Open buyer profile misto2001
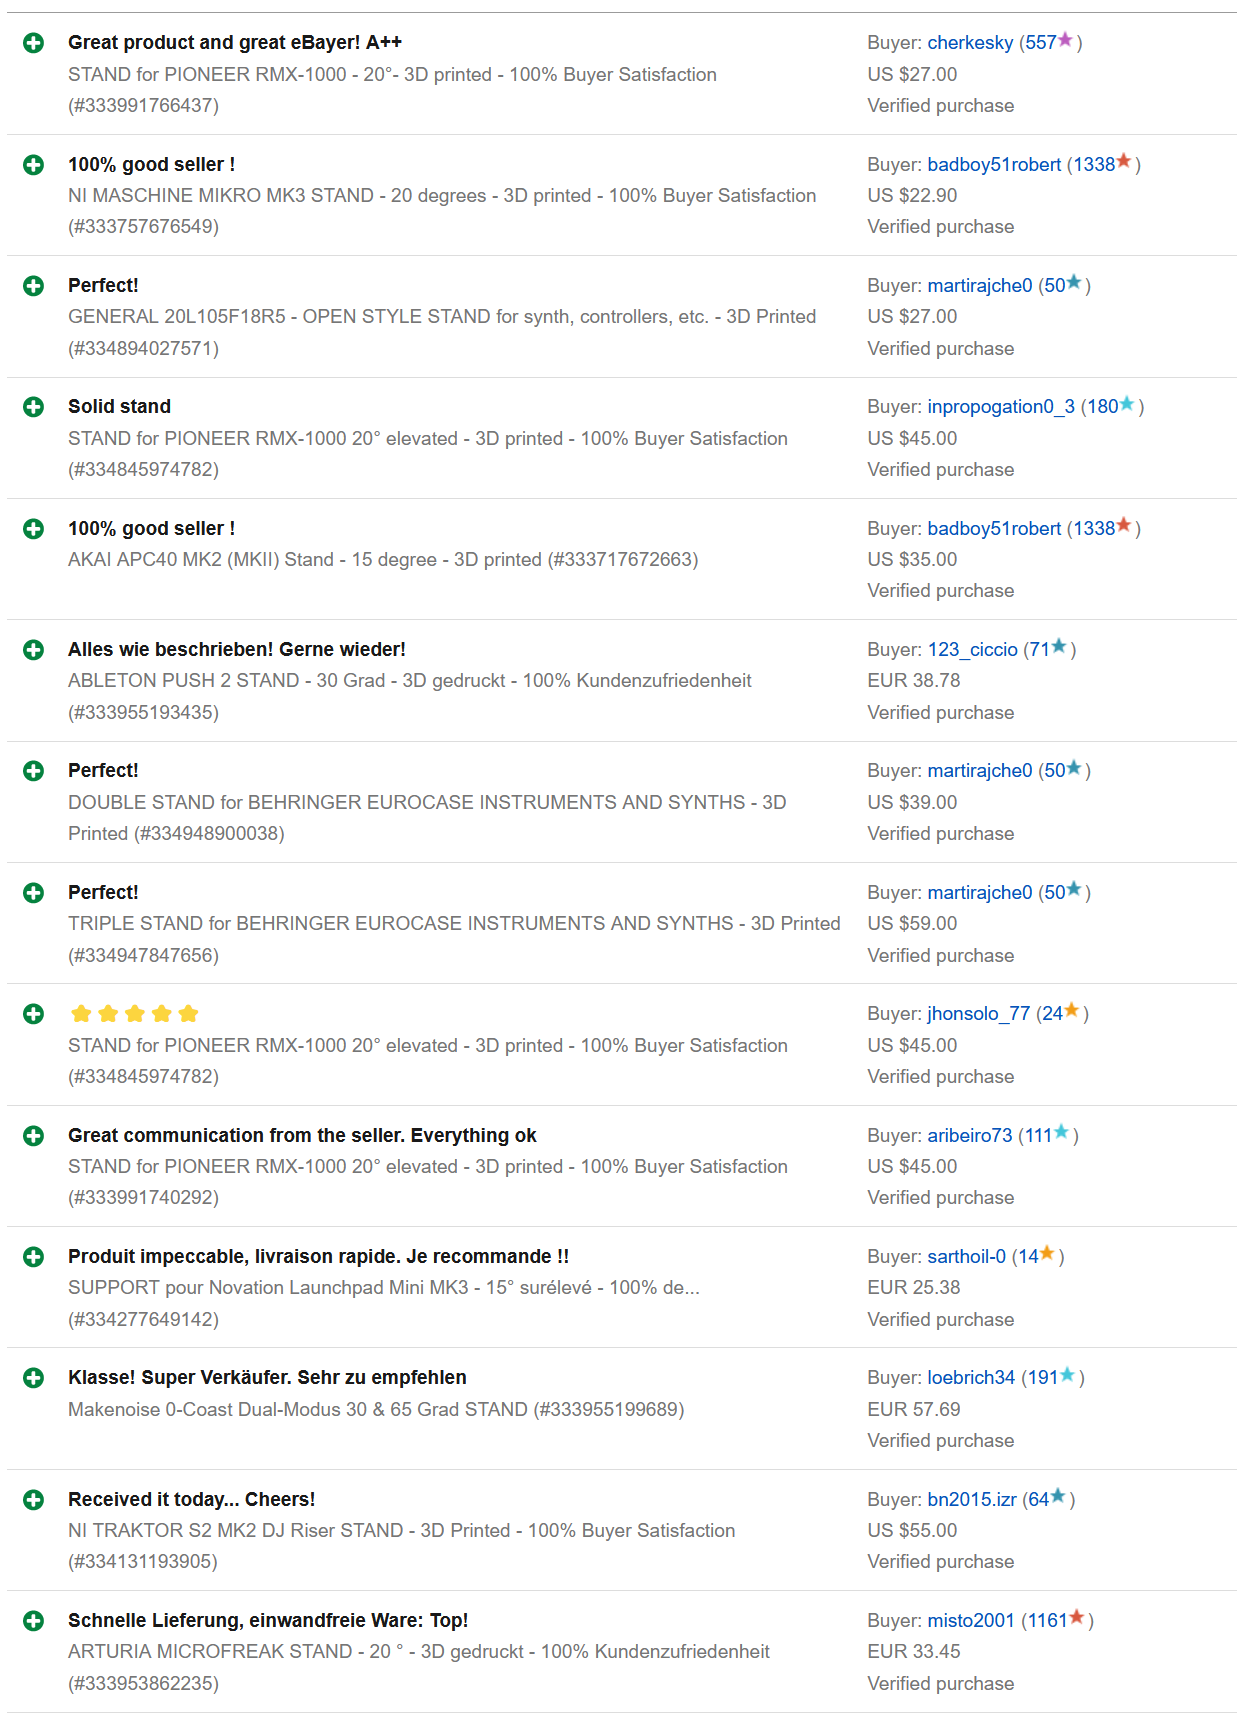This screenshot has height=1726, width=1237. click(971, 1621)
